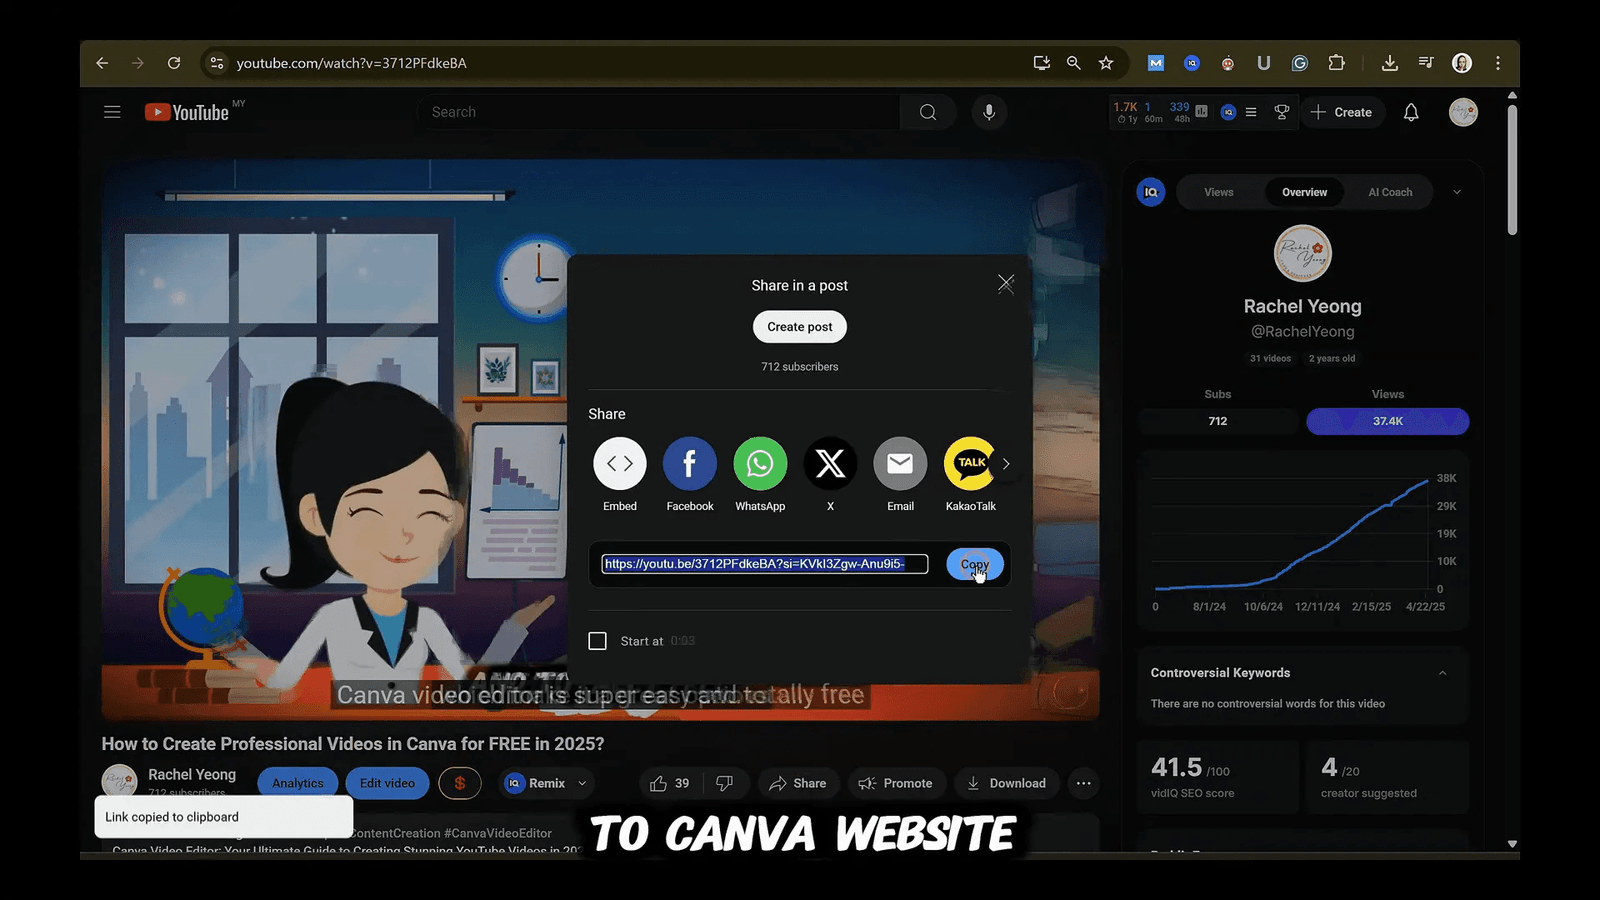Share to X
Image resolution: width=1600 pixels, height=900 pixels.
pos(830,464)
